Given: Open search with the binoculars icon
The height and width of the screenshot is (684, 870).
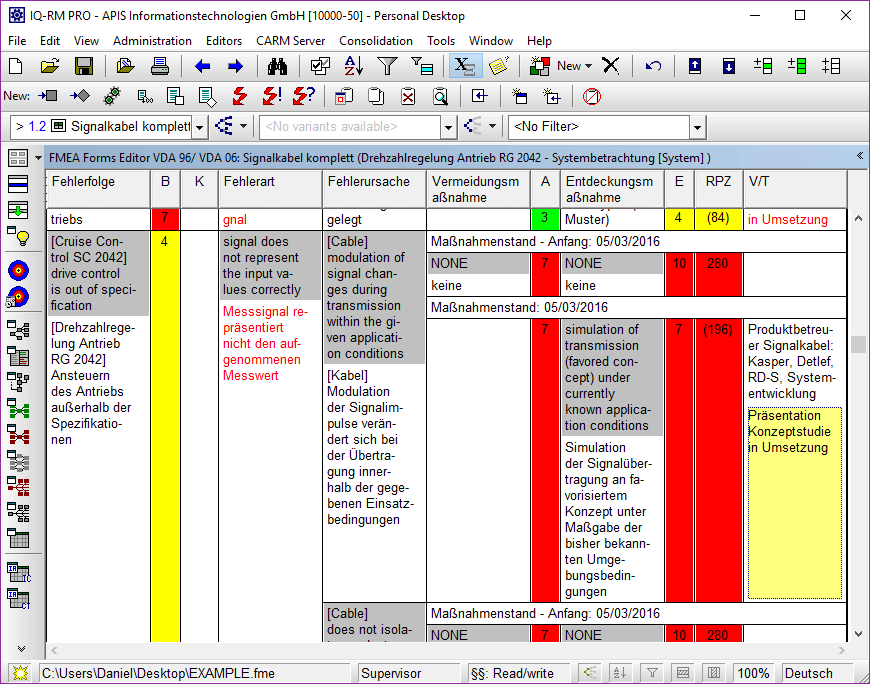Looking at the screenshot, I should tap(277, 67).
